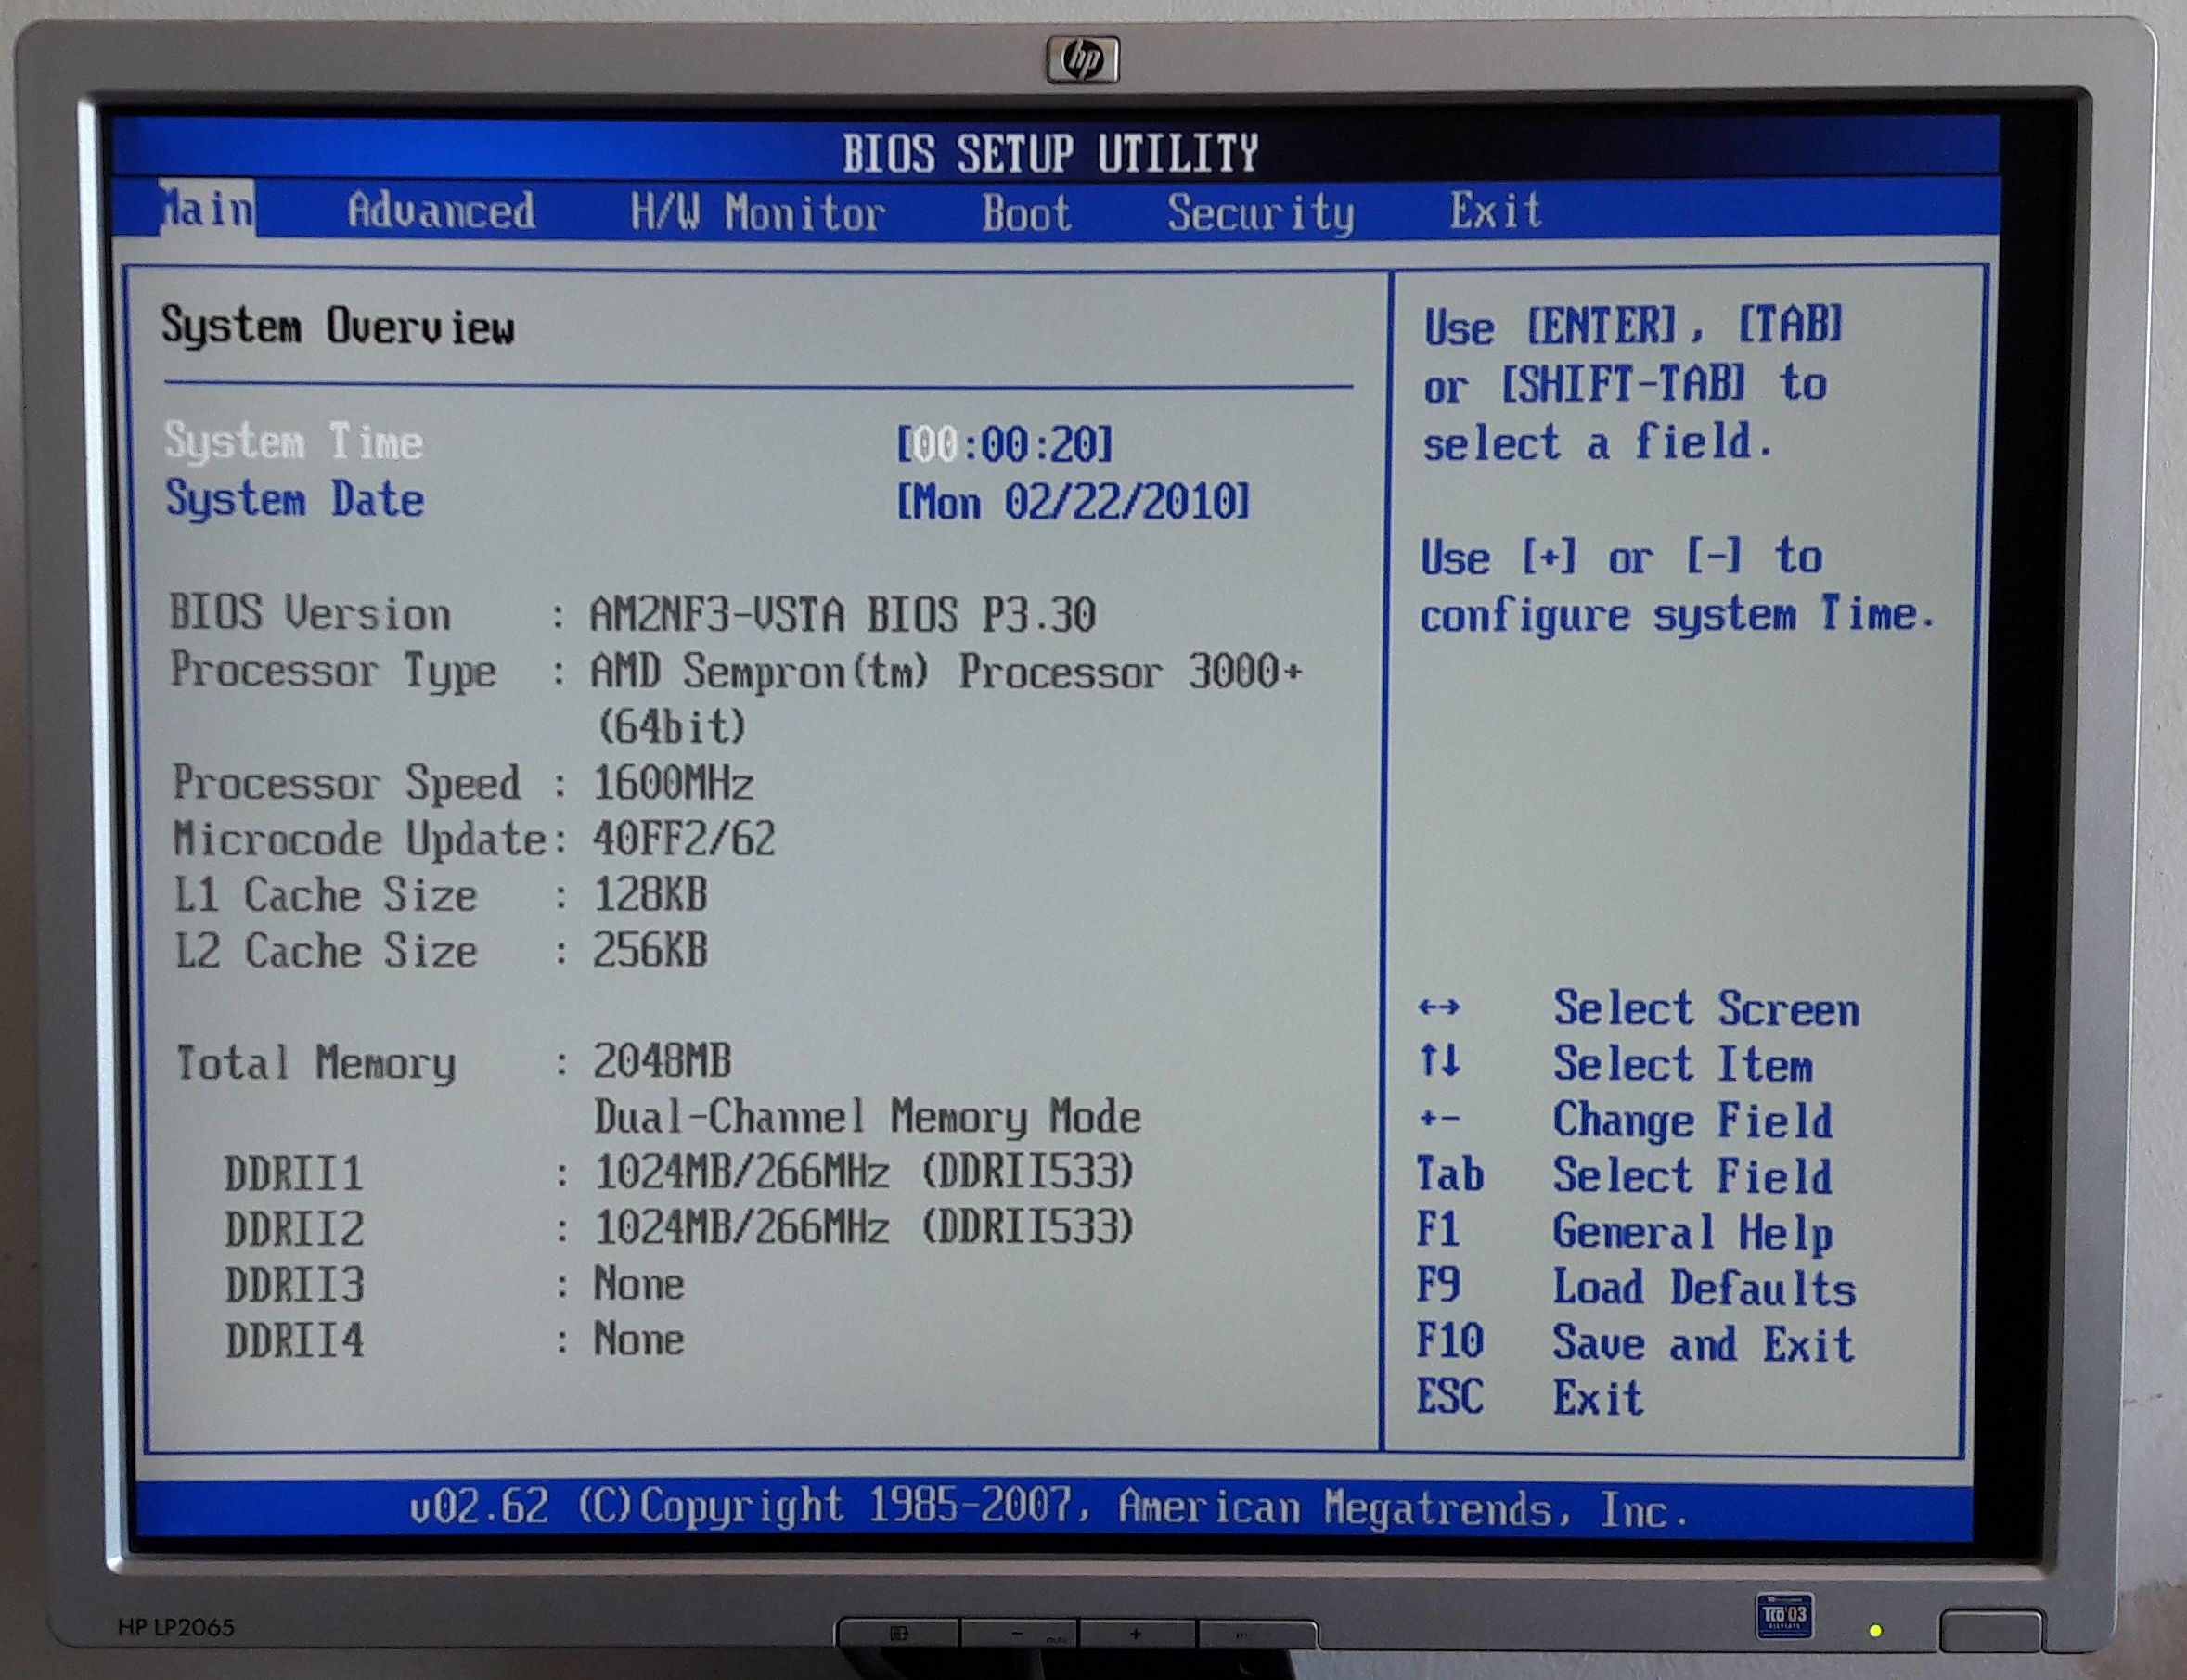Click the System Date label
The width and height of the screenshot is (2187, 1680).
[x=295, y=499]
